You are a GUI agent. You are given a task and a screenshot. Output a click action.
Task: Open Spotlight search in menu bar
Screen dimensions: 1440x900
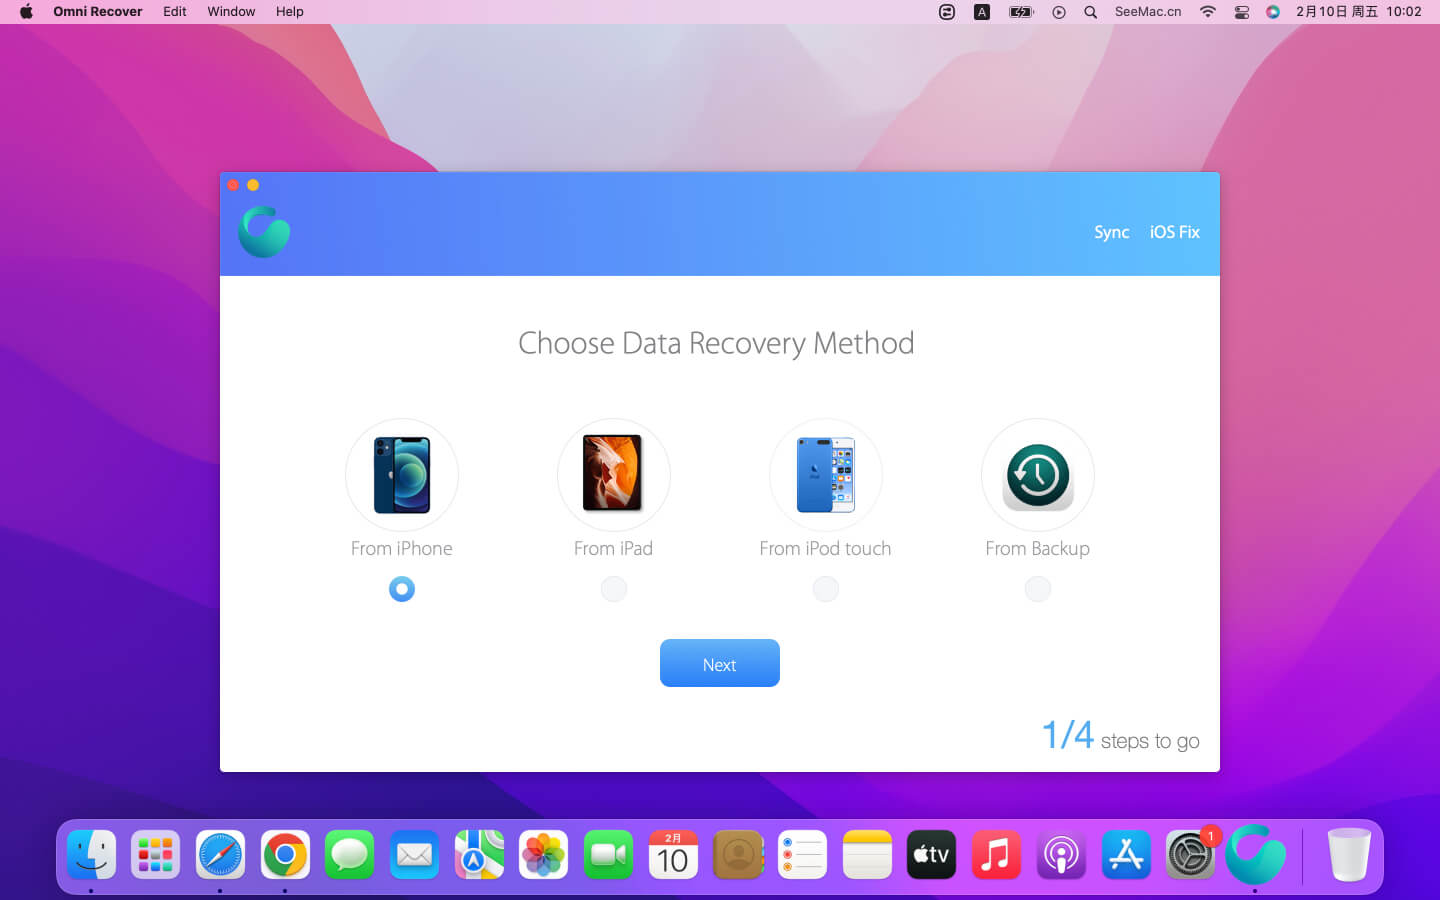coord(1090,12)
